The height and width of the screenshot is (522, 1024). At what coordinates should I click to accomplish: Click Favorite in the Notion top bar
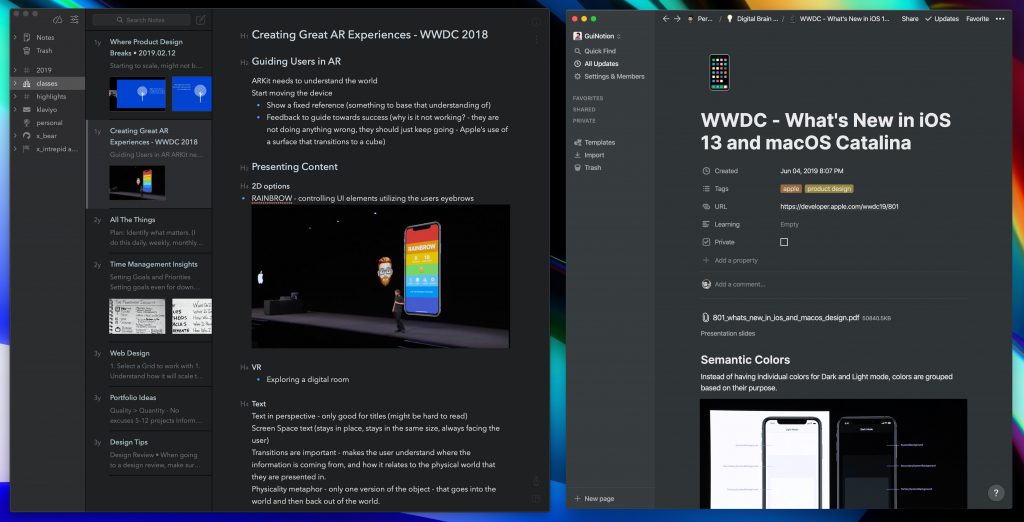pyautogui.click(x=977, y=19)
